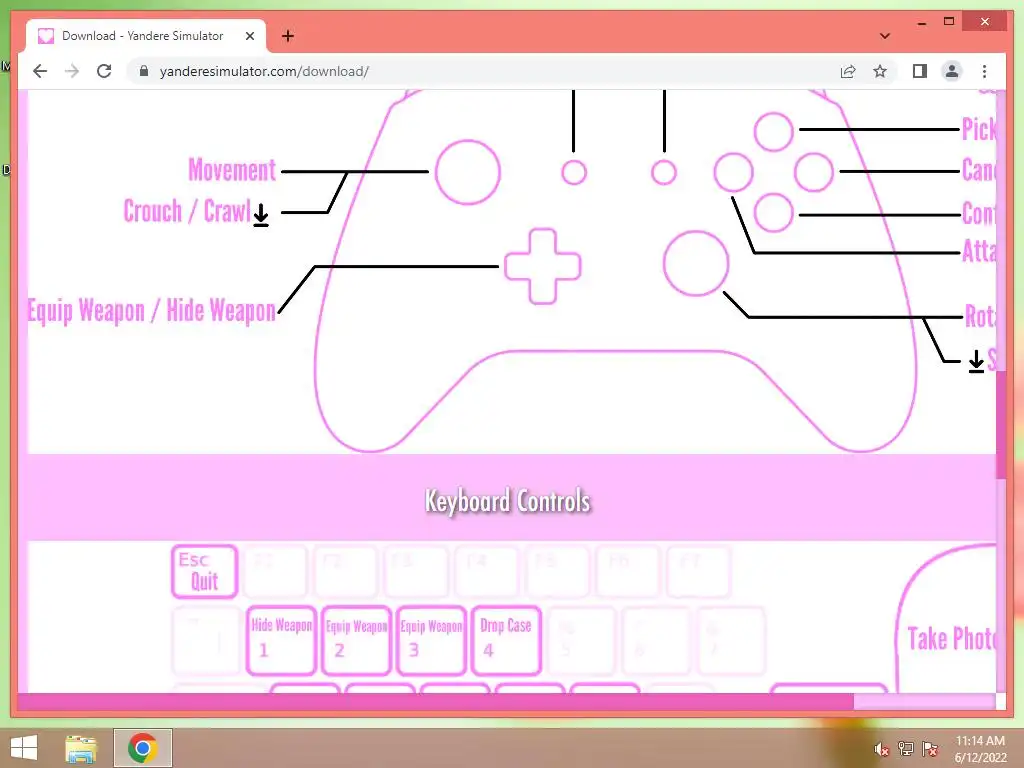Bookmark this page with the star icon
Screen dimensions: 1024x768
click(x=880, y=71)
